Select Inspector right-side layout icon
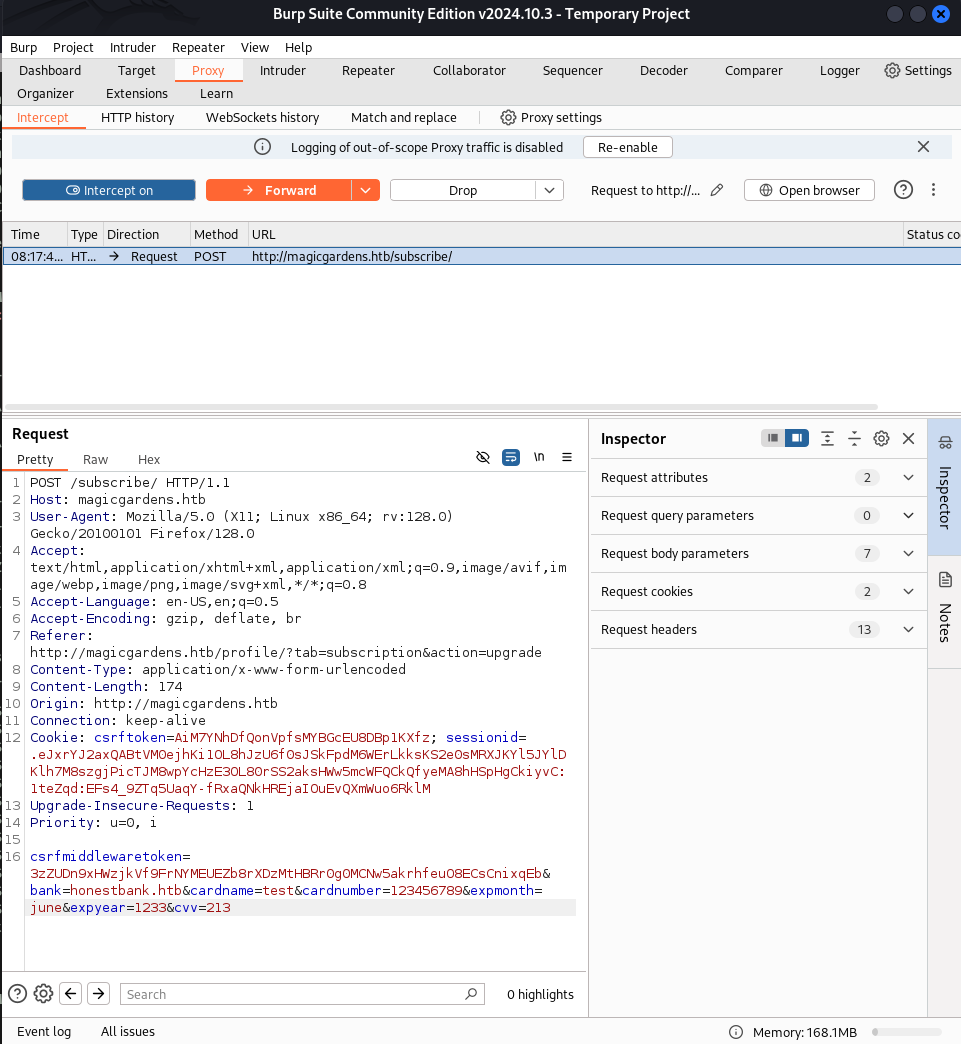The image size is (961, 1044). (797, 438)
